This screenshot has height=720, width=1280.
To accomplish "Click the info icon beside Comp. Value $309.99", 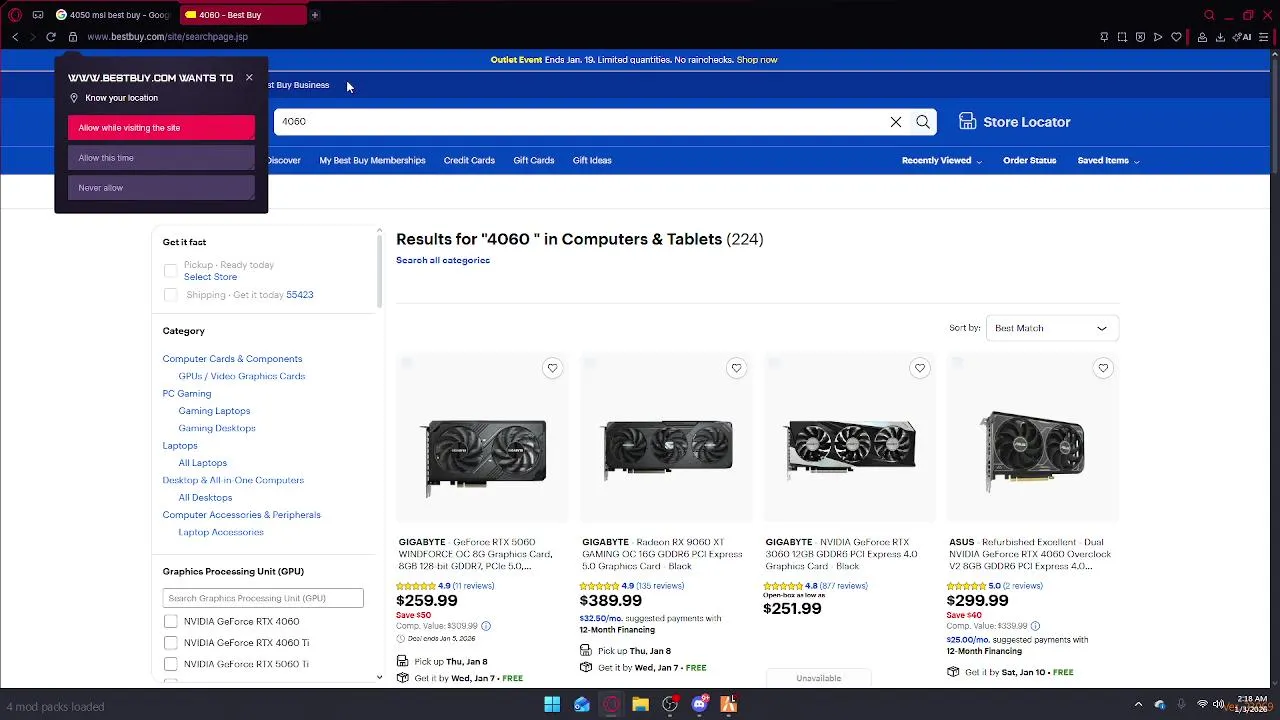I will click(x=486, y=626).
